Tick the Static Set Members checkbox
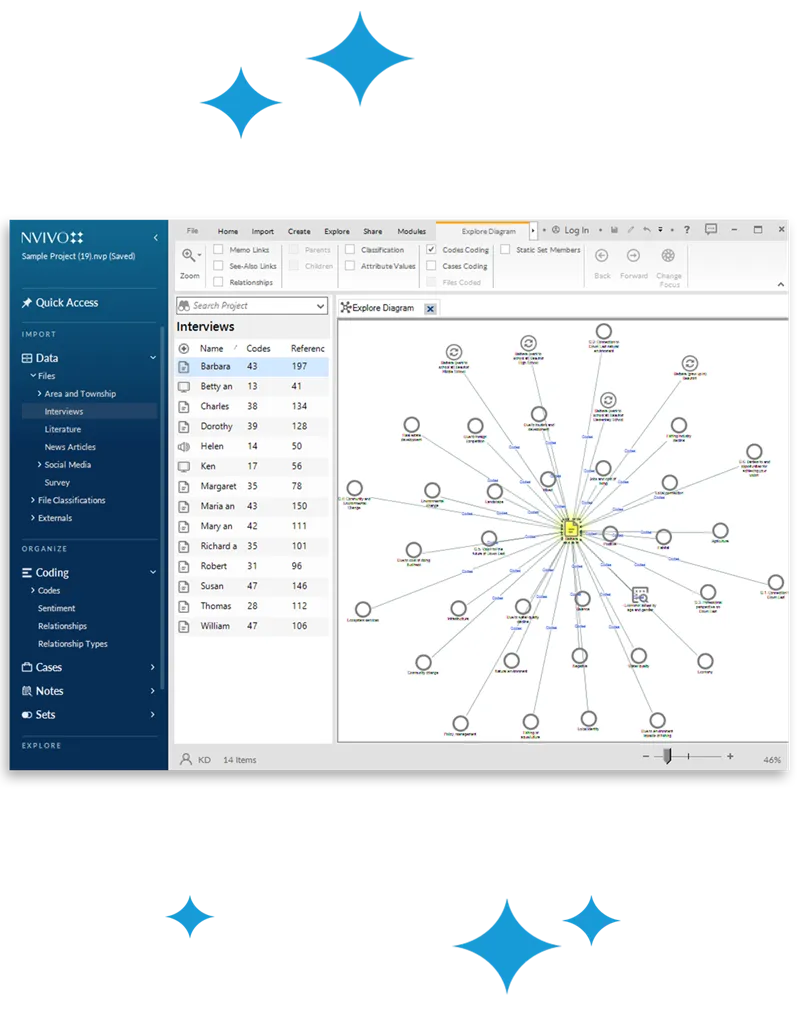The width and height of the screenshot is (798, 1023). (x=505, y=250)
